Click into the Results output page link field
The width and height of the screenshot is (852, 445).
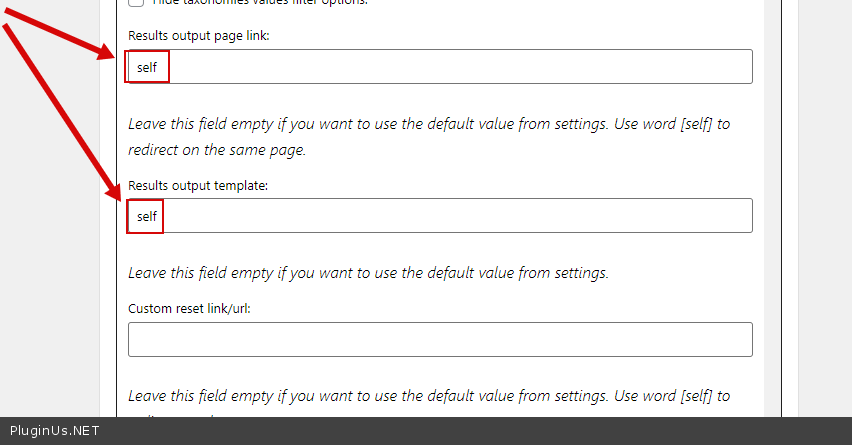(440, 67)
